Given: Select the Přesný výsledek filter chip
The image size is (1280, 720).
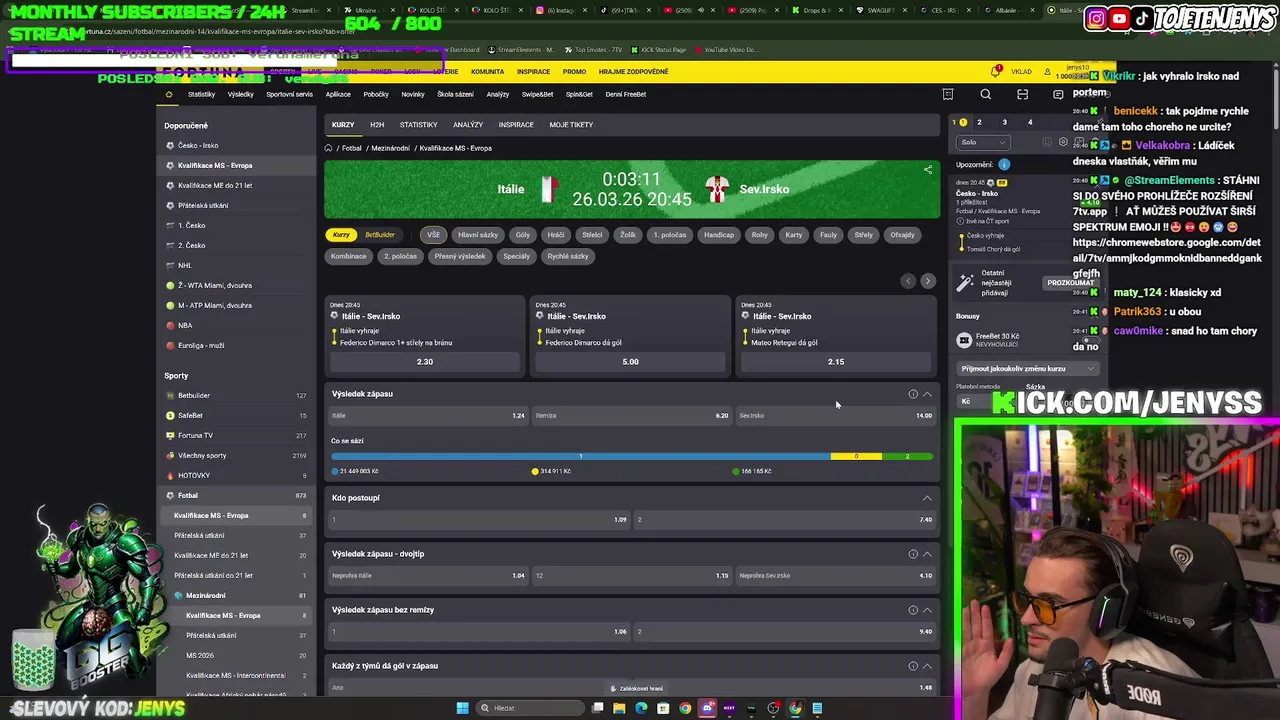Looking at the screenshot, I should pos(460,256).
